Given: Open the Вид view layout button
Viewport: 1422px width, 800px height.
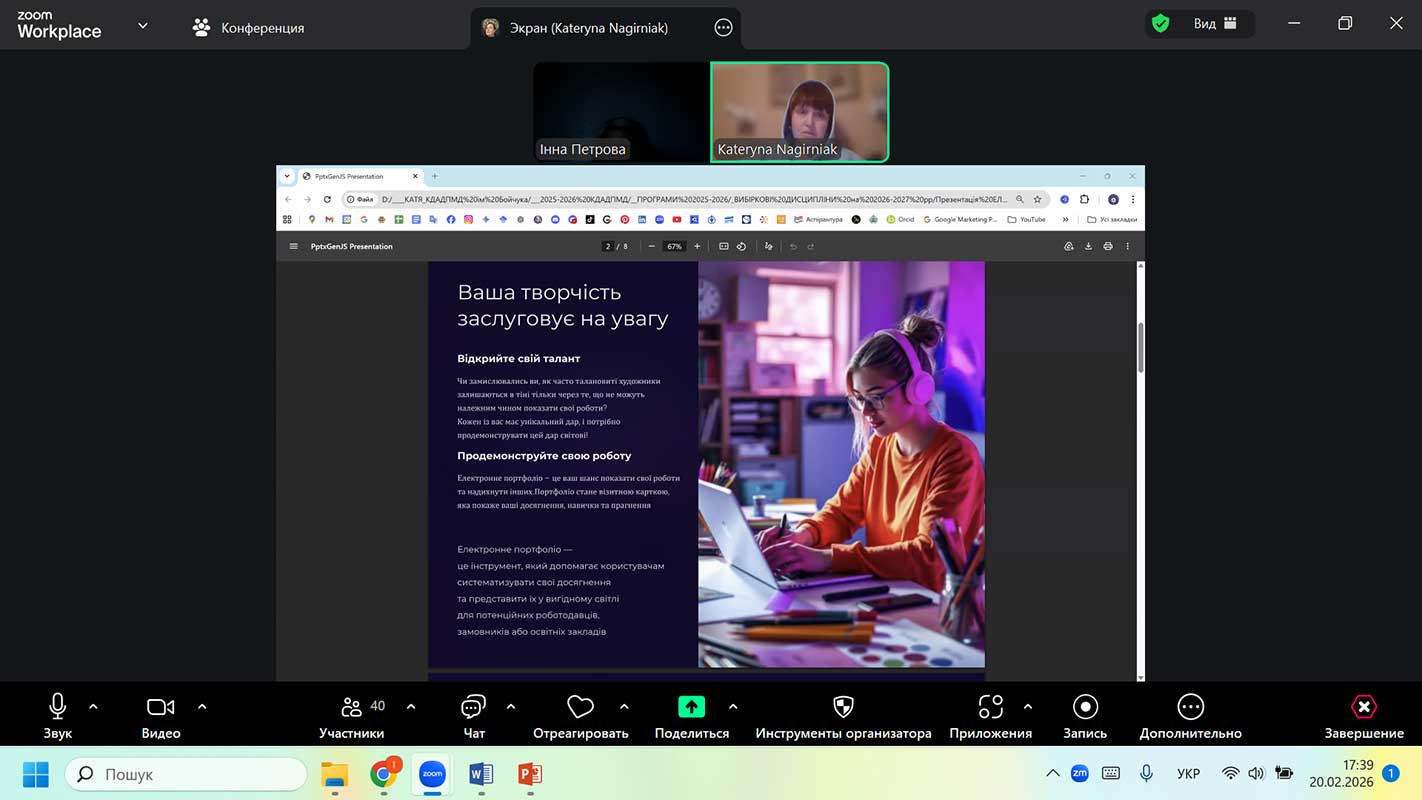Looking at the screenshot, I should click(x=1214, y=24).
